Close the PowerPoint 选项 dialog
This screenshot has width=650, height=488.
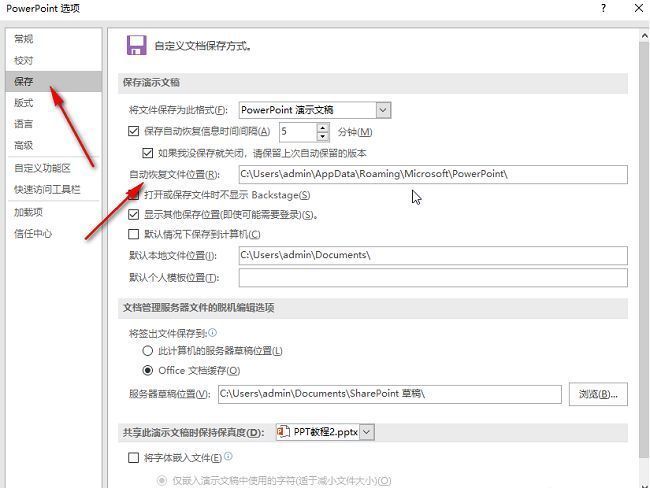click(x=639, y=8)
